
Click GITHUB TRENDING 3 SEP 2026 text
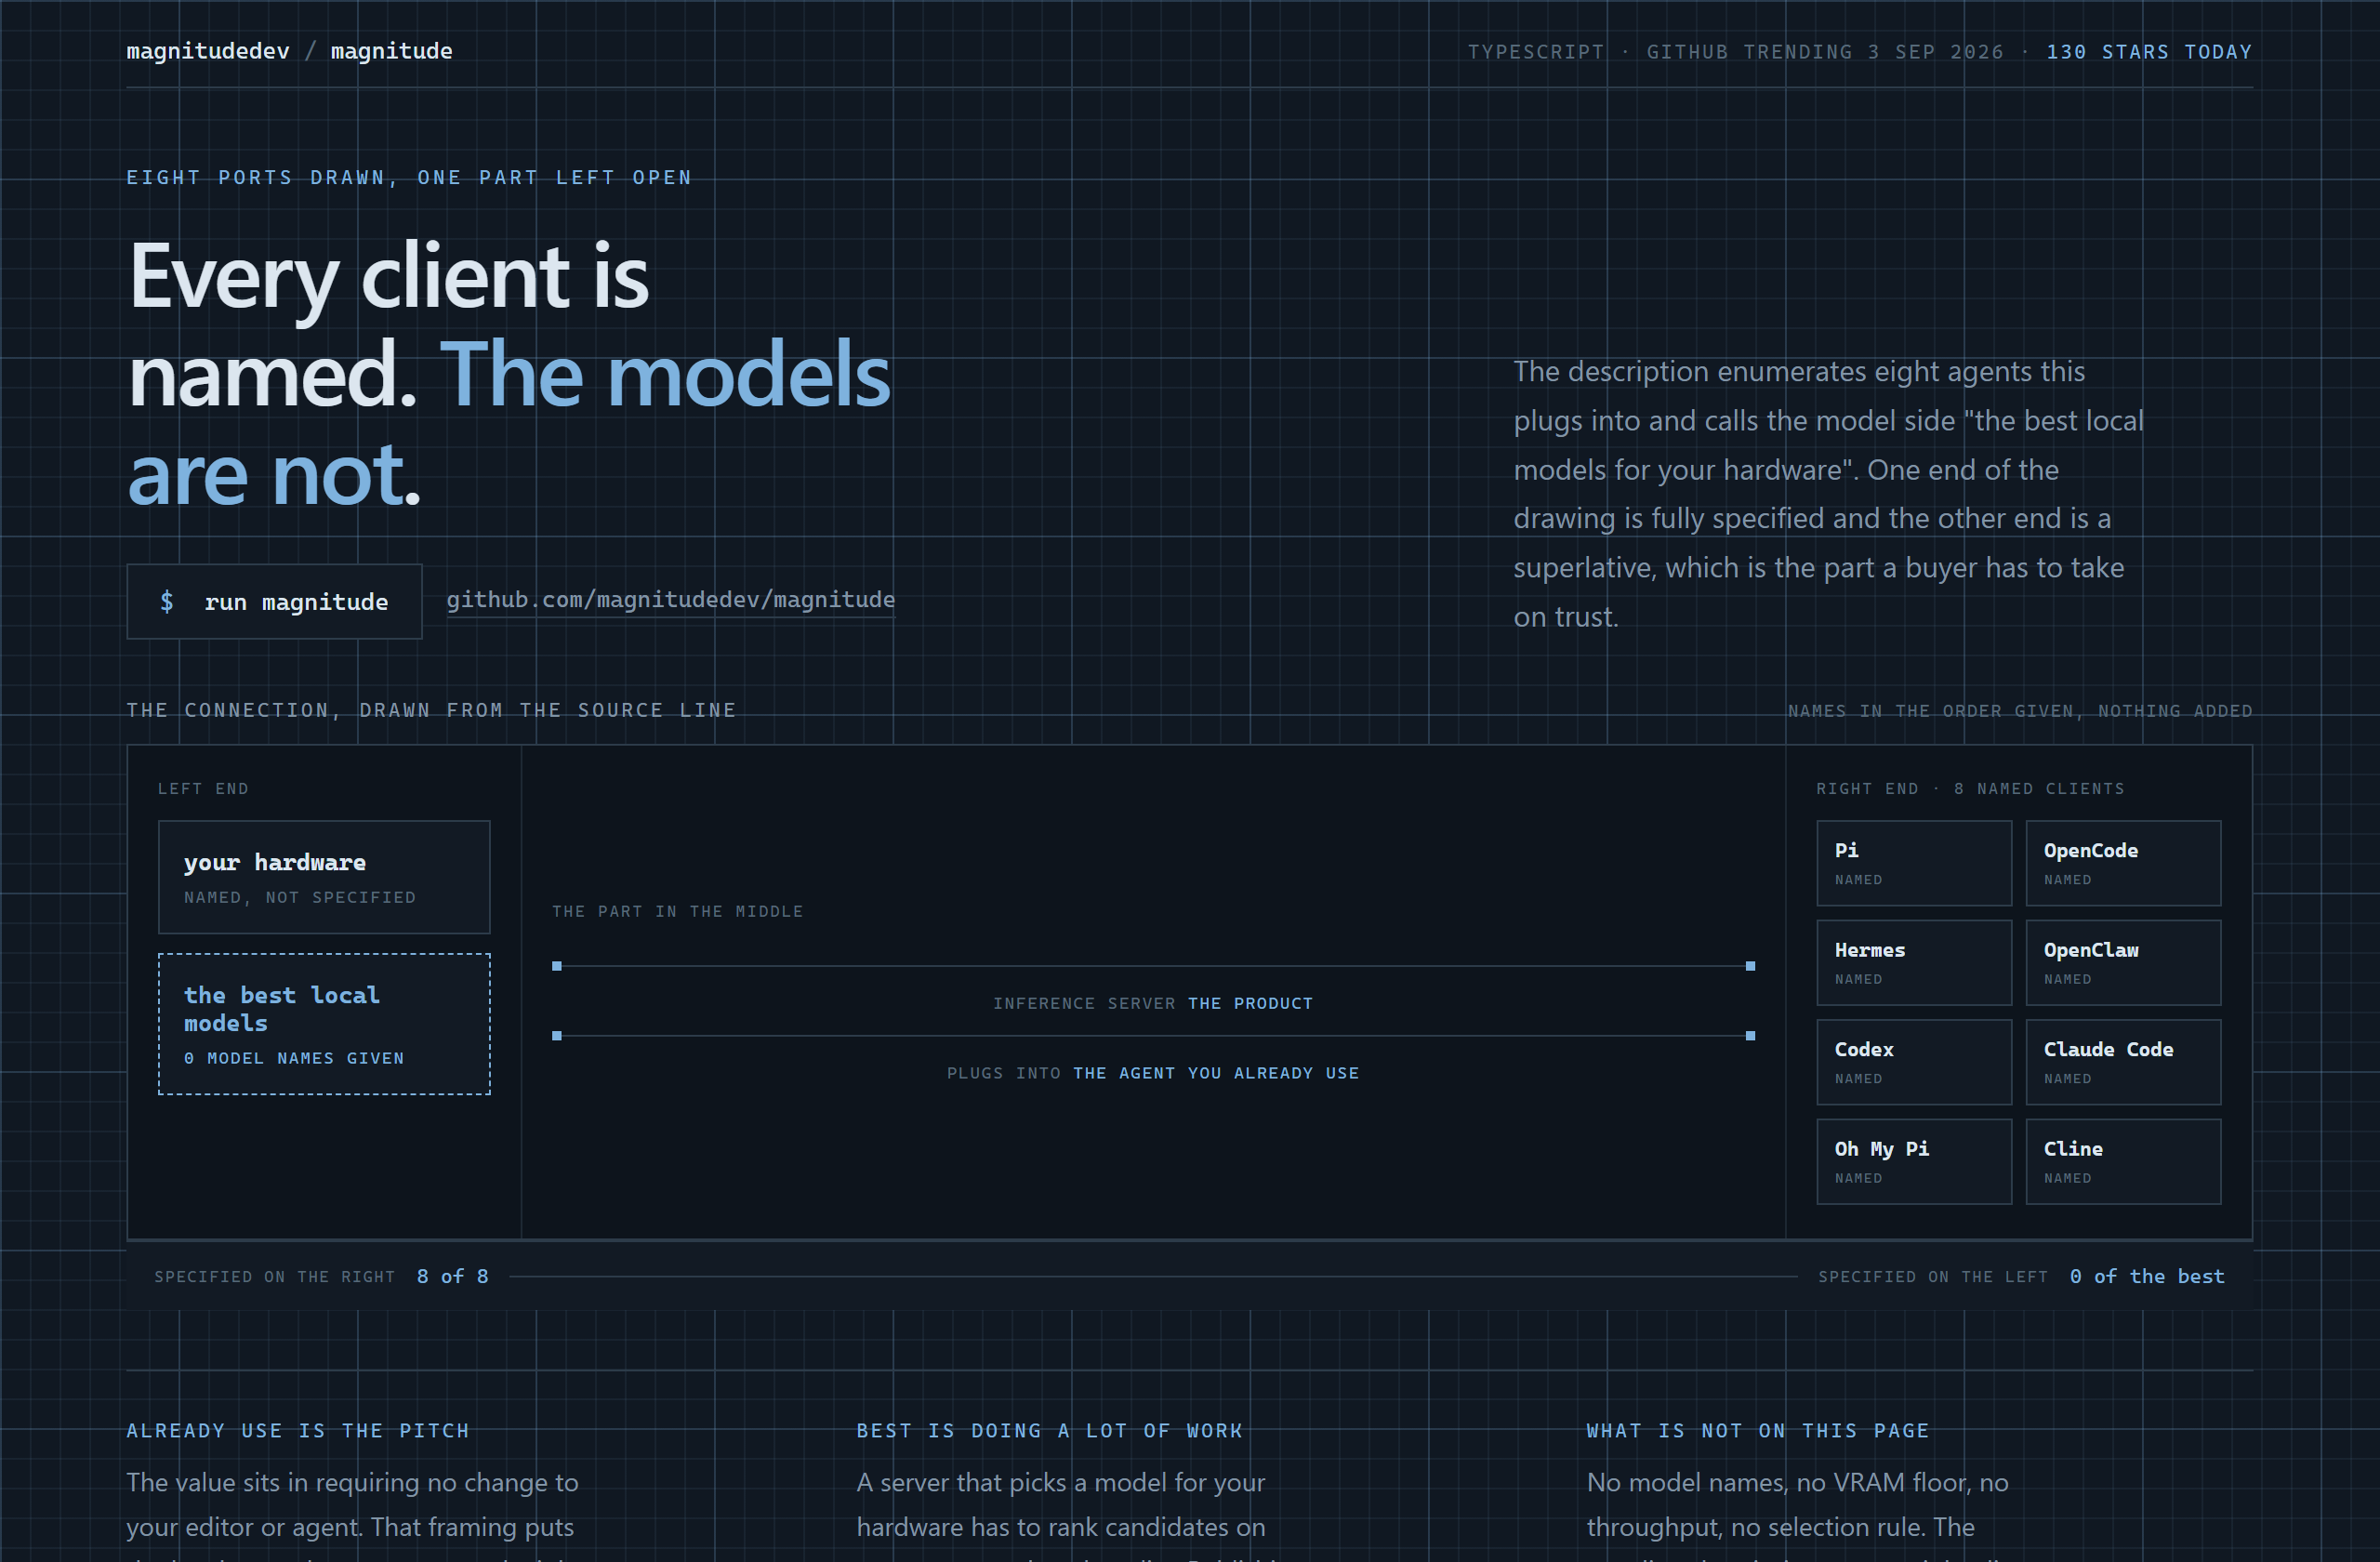click(1825, 52)
